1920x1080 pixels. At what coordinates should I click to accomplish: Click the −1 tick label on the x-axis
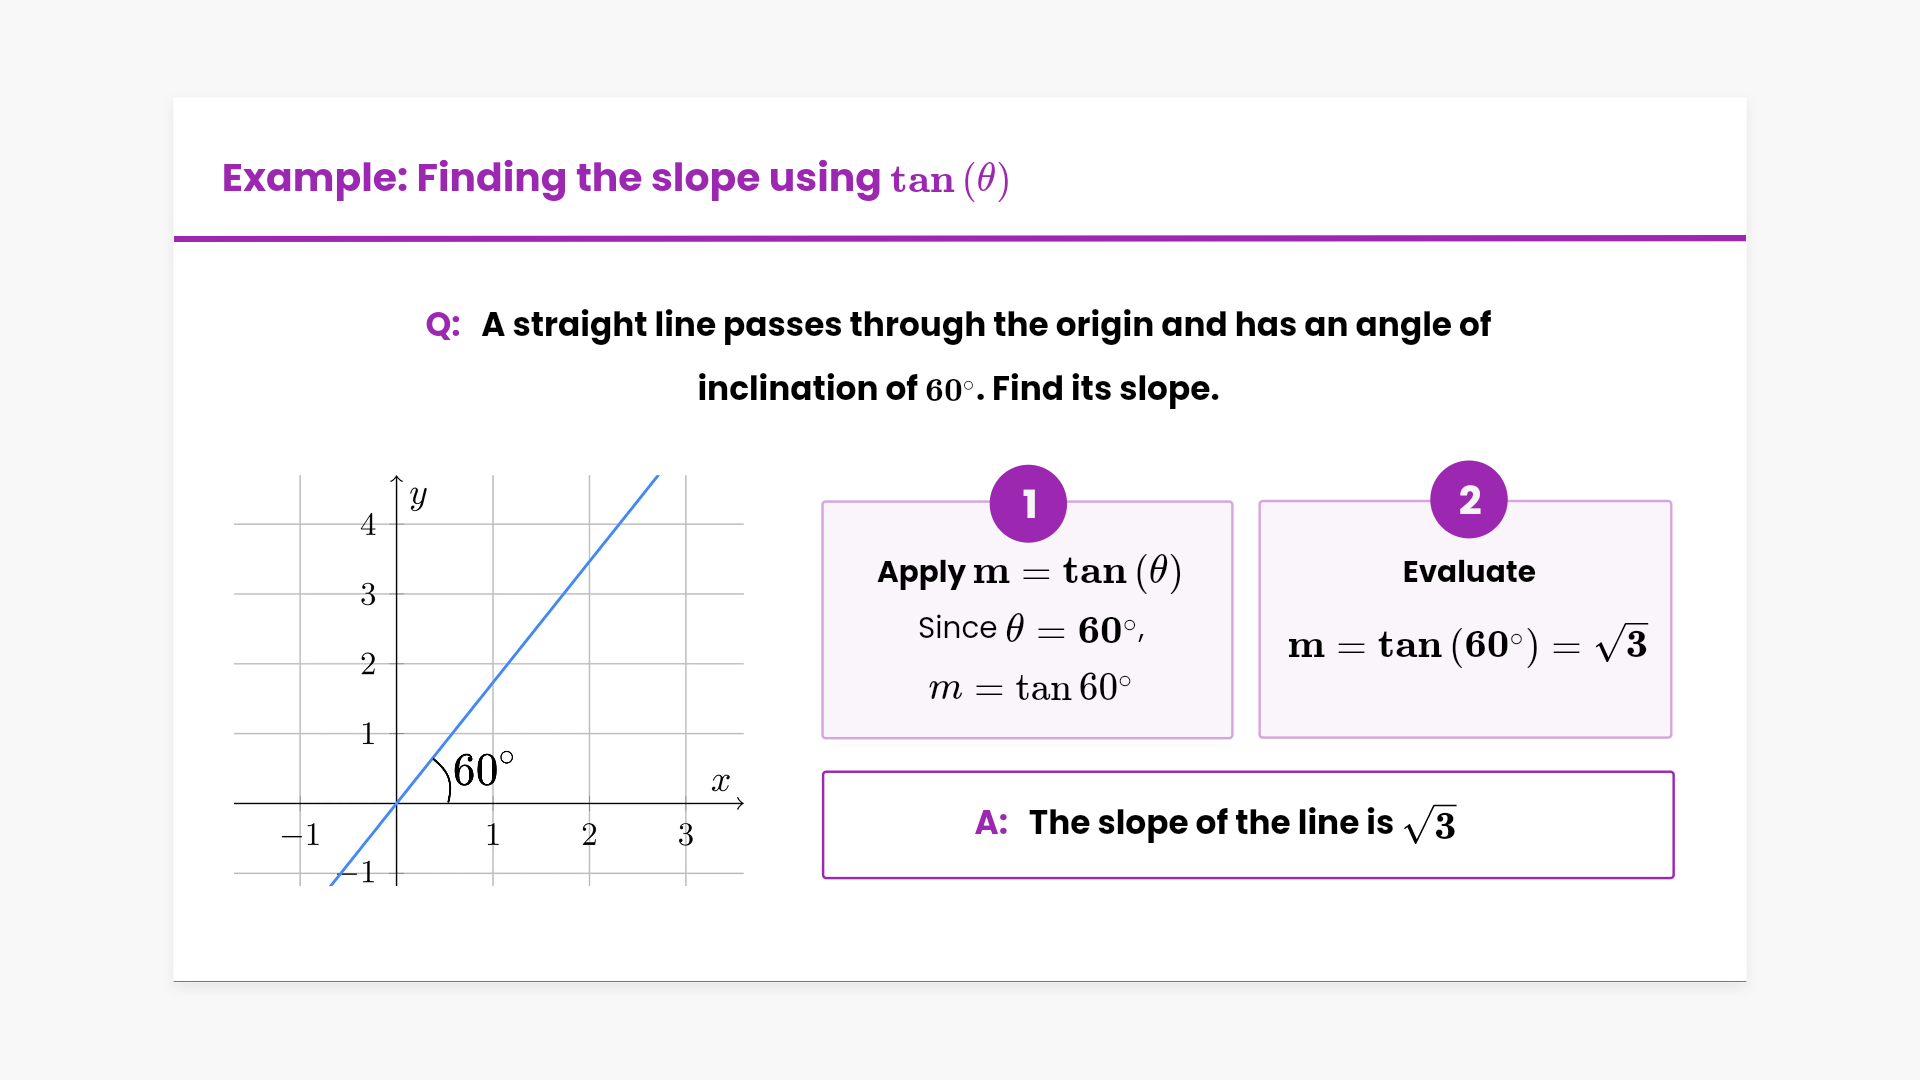pos(301,835)
